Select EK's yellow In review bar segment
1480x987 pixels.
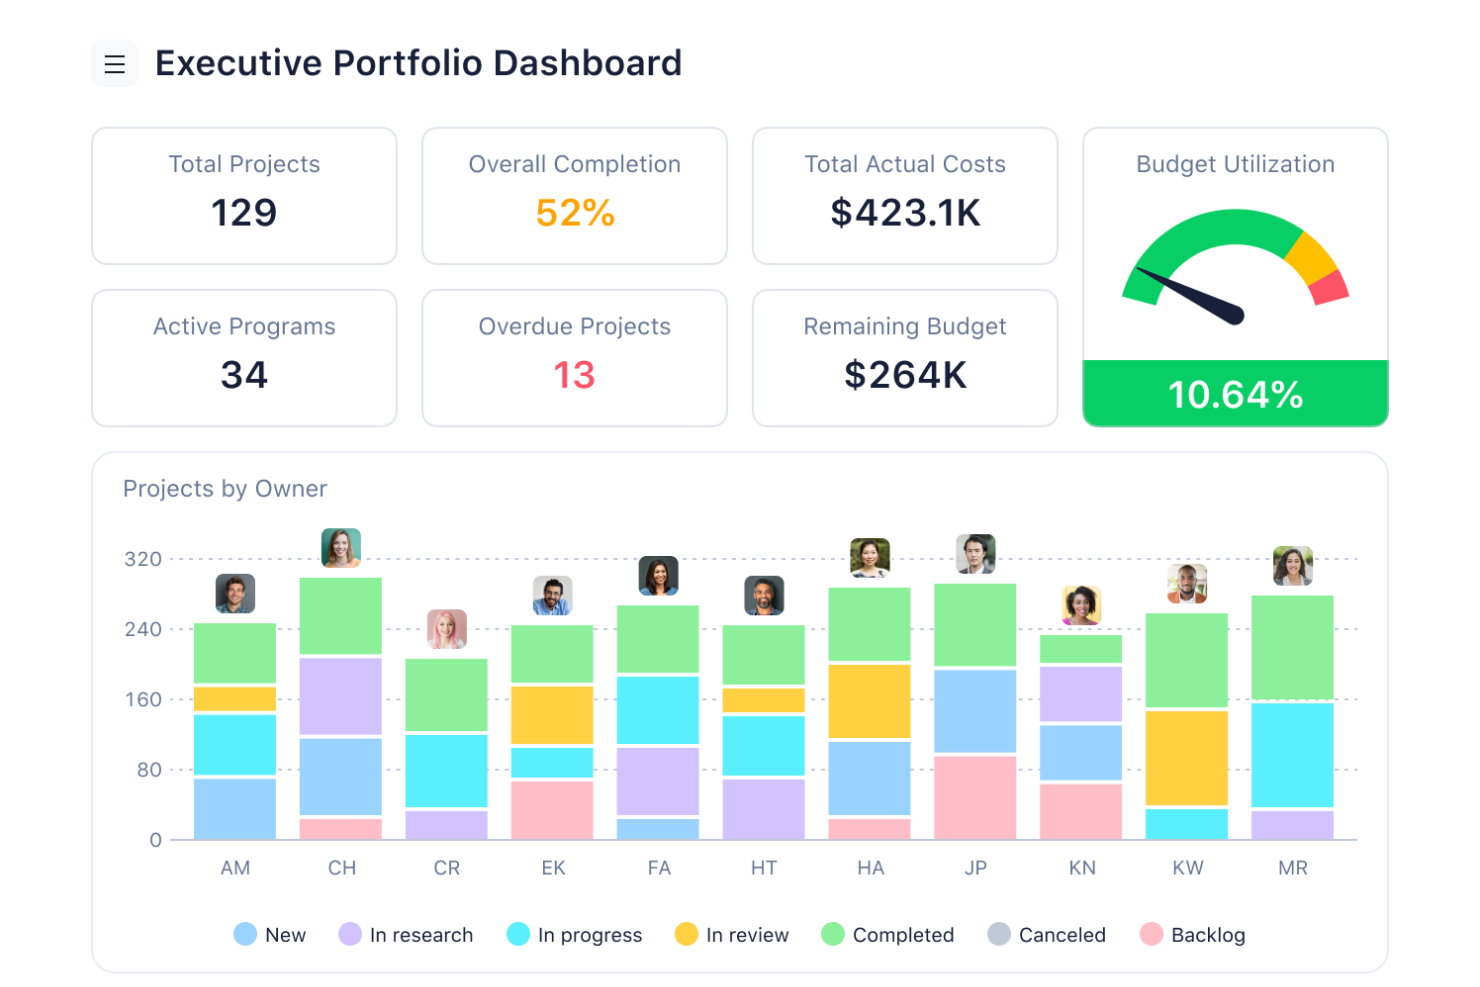point(553,715)
